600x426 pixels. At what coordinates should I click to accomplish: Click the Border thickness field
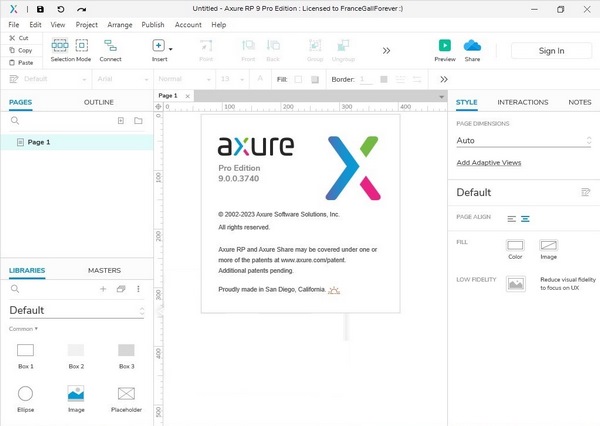366,79
